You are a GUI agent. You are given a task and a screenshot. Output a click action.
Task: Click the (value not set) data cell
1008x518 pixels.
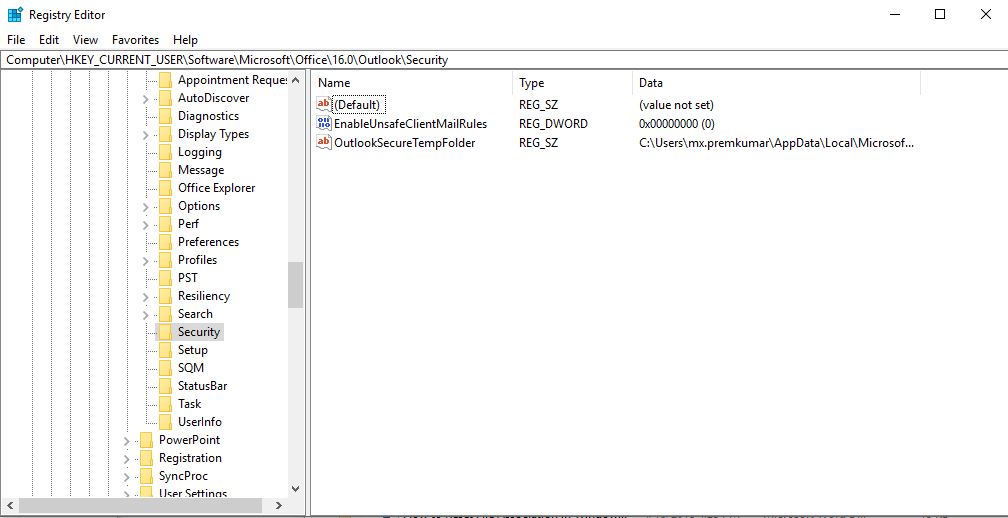[x=676, y=105]
